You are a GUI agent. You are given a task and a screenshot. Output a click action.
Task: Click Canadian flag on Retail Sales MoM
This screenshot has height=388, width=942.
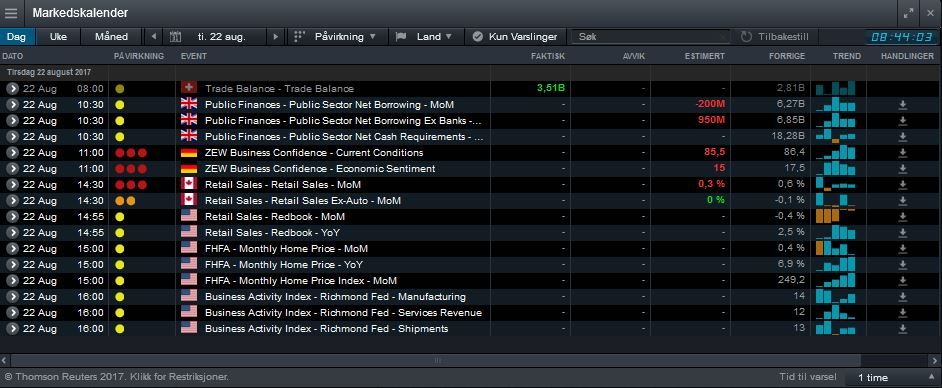[x=189, y=184]
